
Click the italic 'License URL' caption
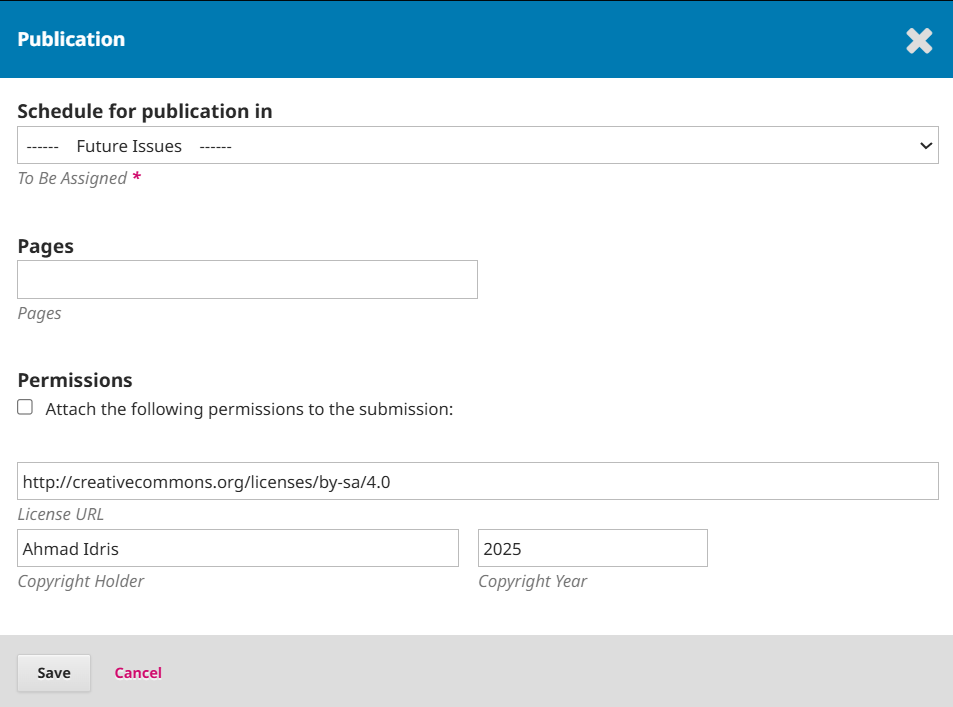tap(61, 514)
